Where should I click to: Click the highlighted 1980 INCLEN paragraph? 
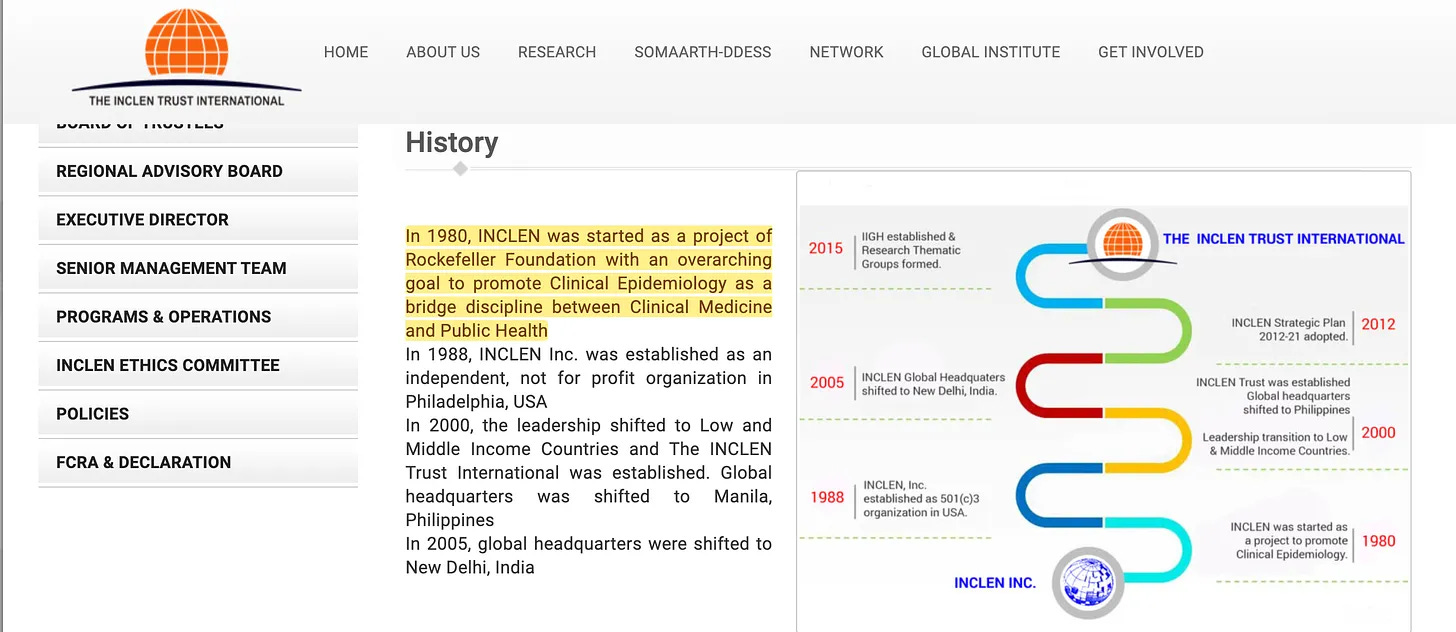[x=589, y=283]
